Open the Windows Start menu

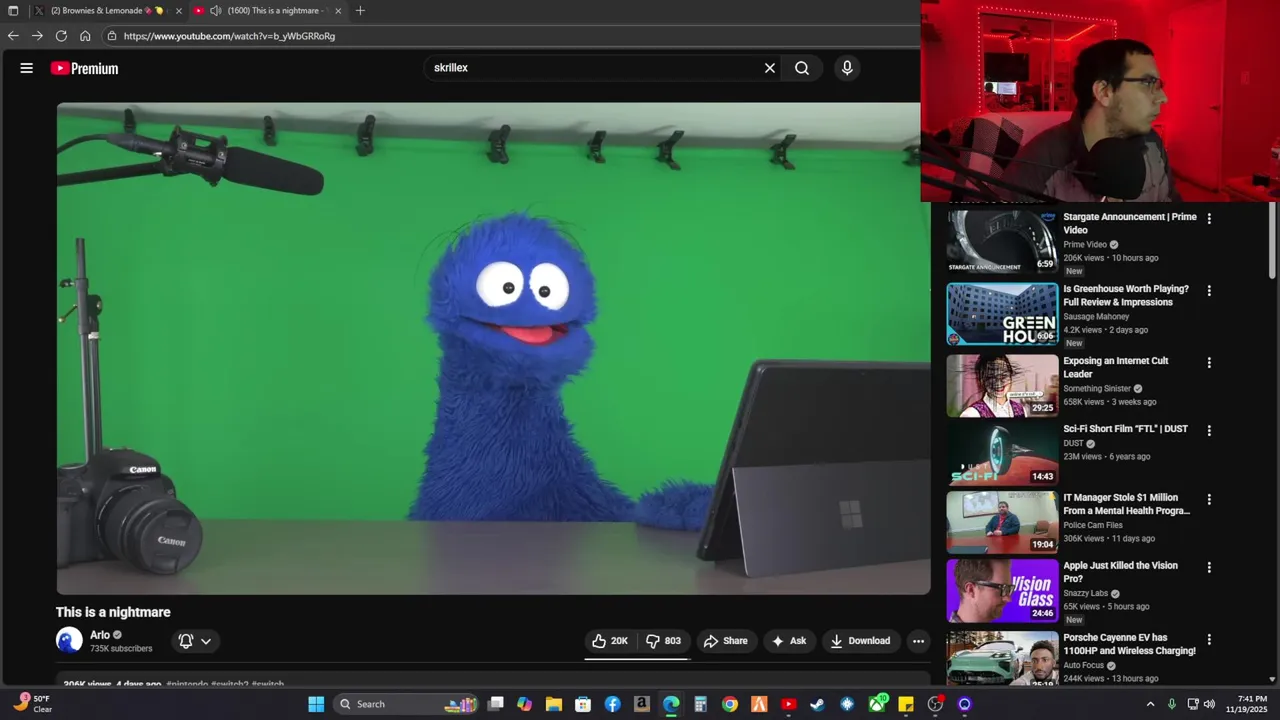[316, 704]
